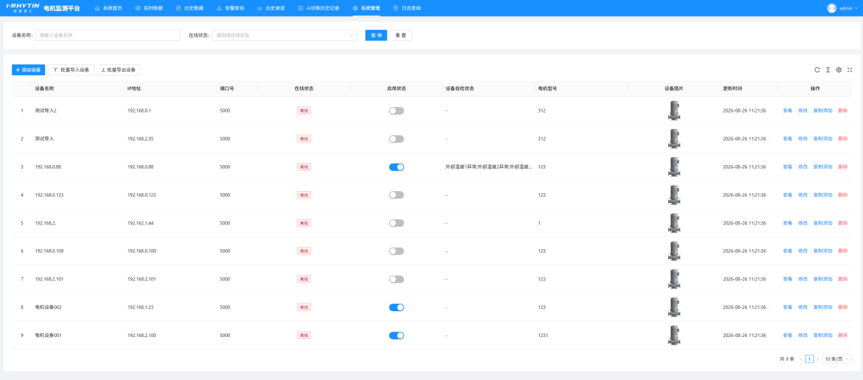Open the column settings gear icon
The height and width of the screenshot is (380, 863).
839,70
